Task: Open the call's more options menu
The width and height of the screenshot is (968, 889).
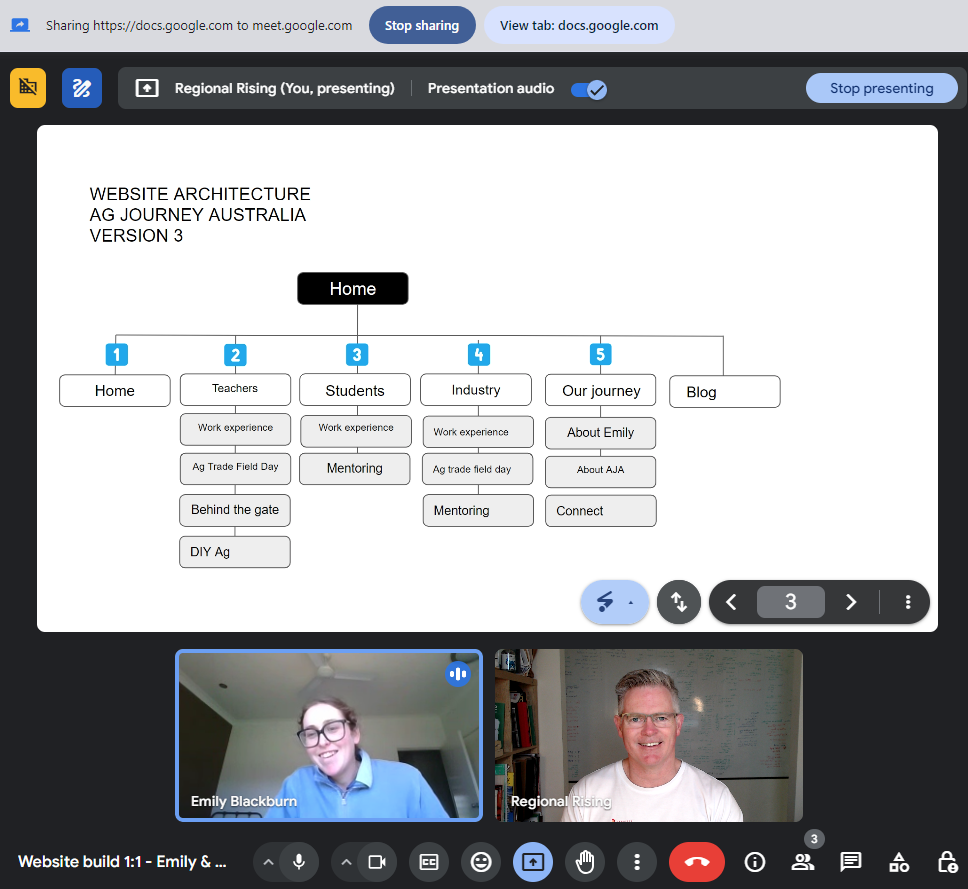Action: pos(637,862)
